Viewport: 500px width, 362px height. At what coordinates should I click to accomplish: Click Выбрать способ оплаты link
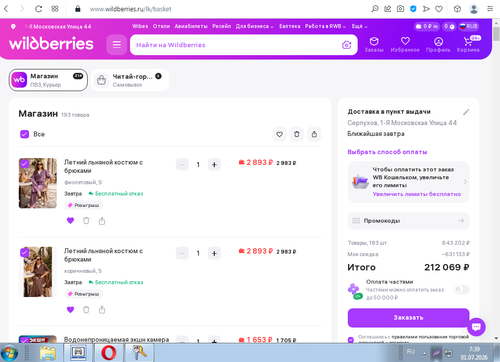click(x=387, y=152)
